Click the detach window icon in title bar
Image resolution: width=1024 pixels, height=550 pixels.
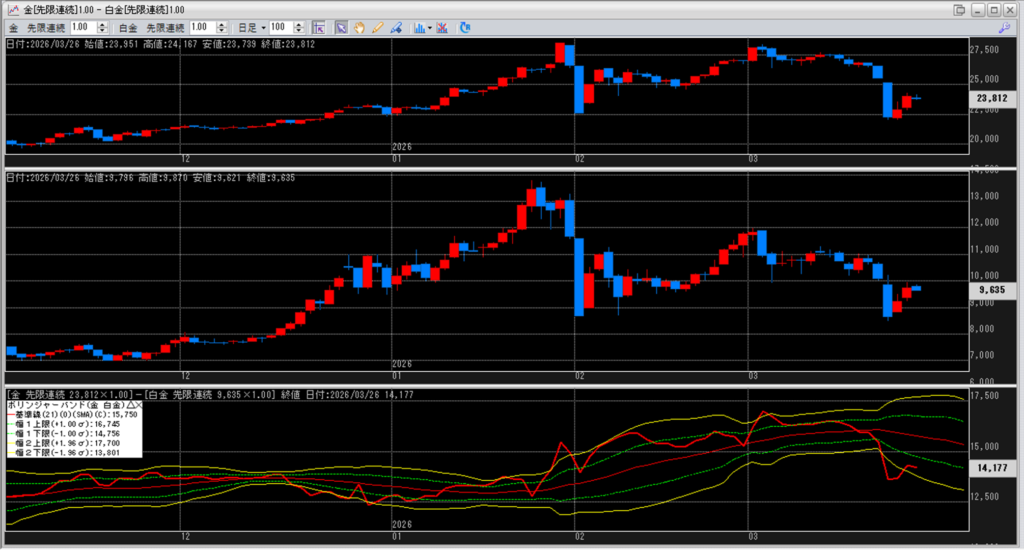[959, 10]
